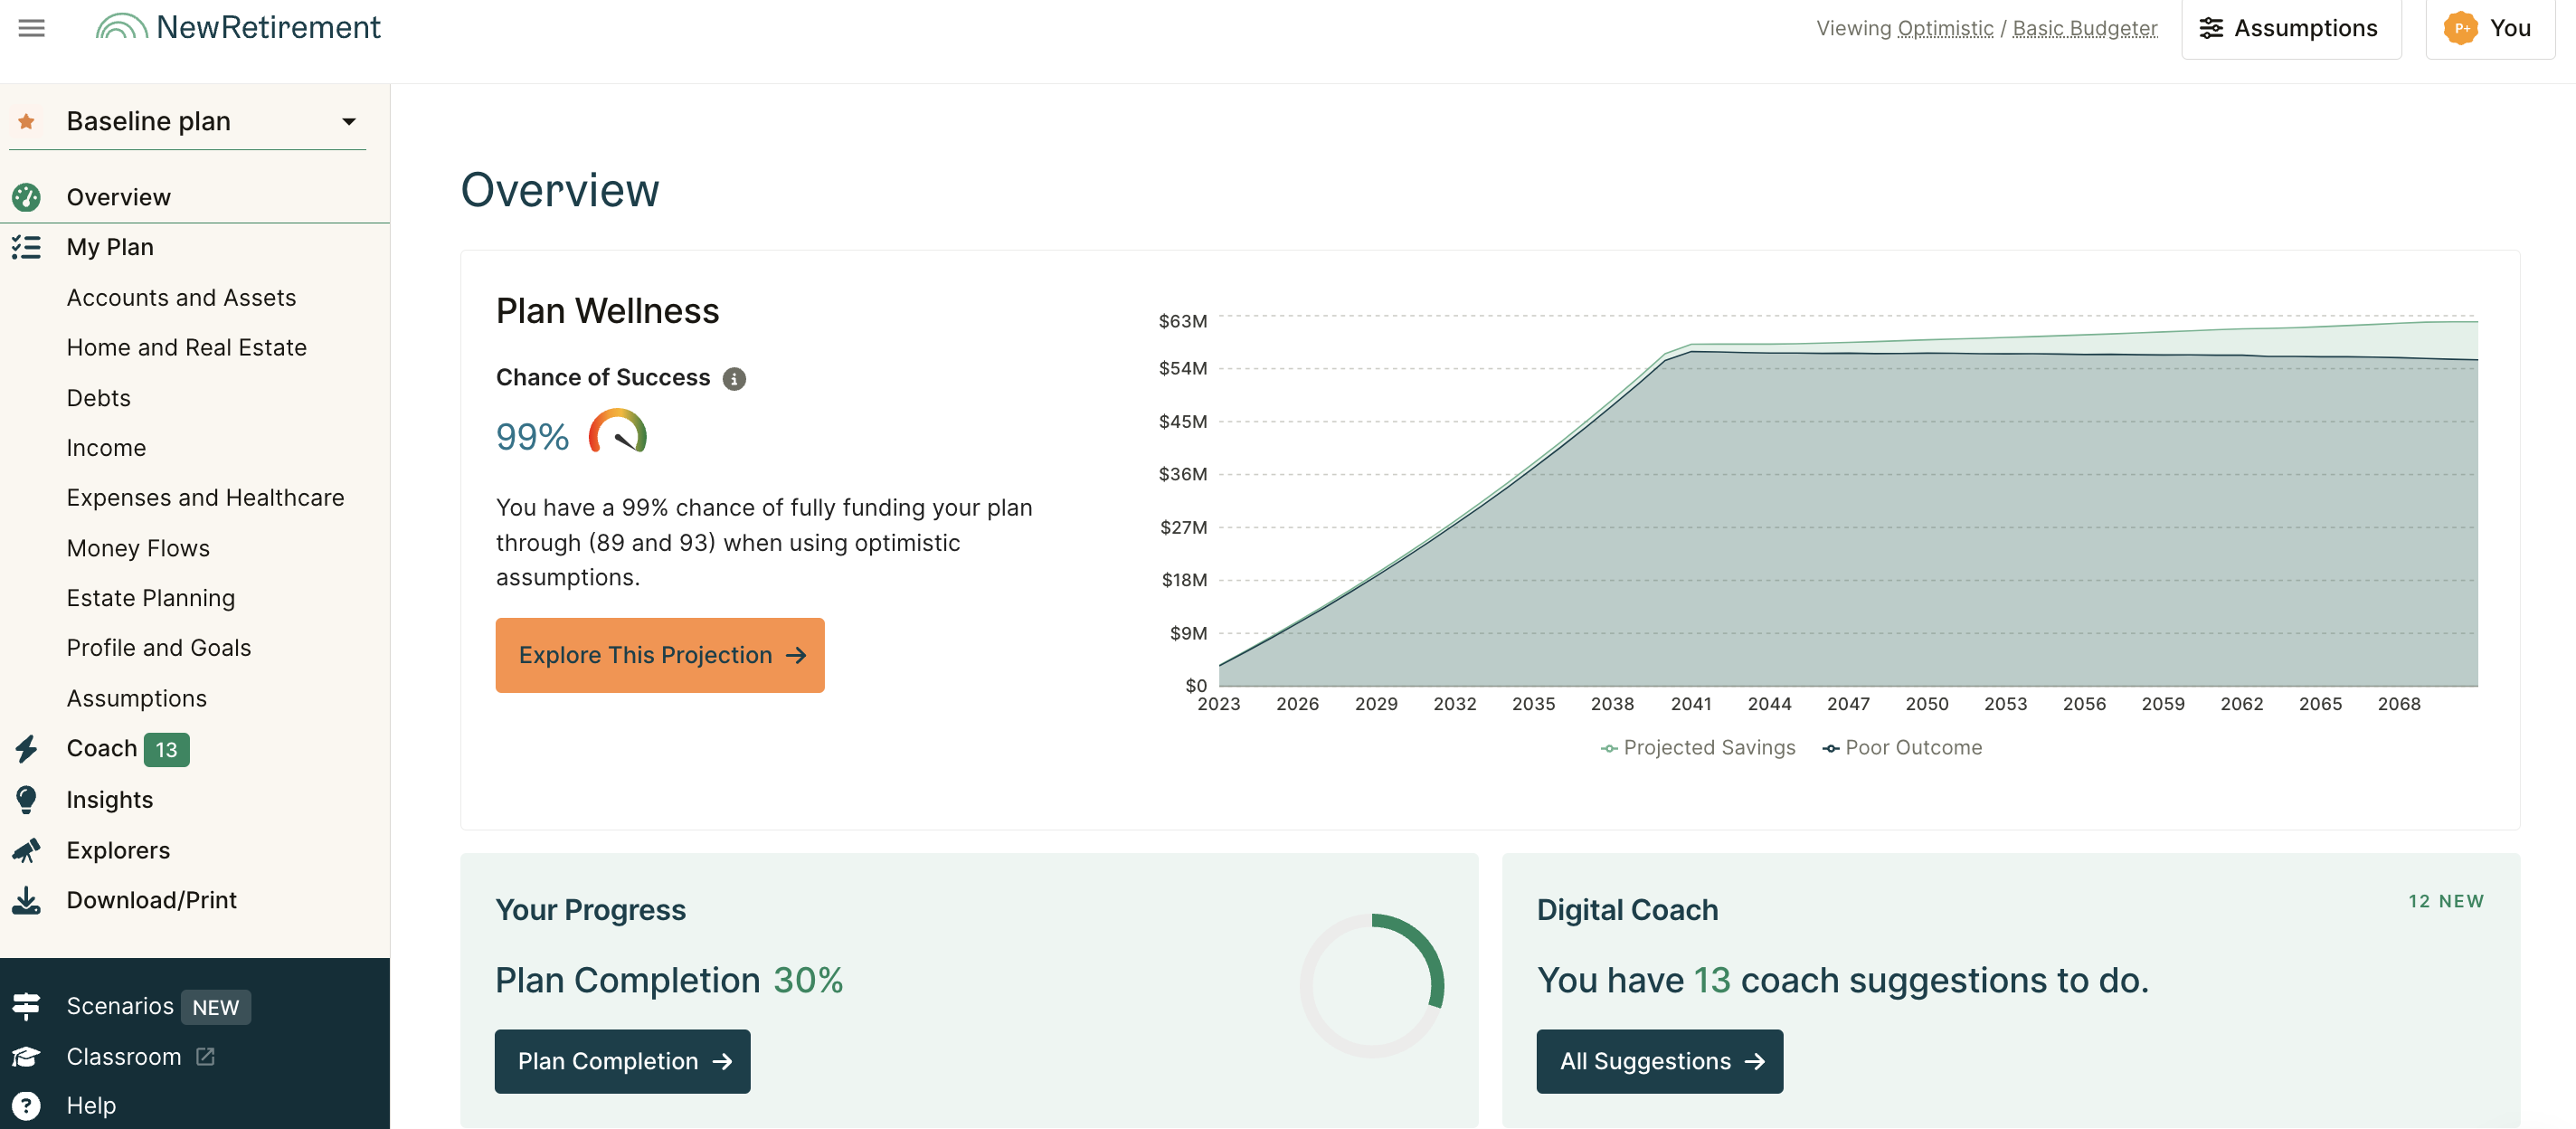Toggle Poor Outcome series in chart legend
Image resolution: width=2576 pixels, height=1129 pixels.
[x=1901, y=748]
